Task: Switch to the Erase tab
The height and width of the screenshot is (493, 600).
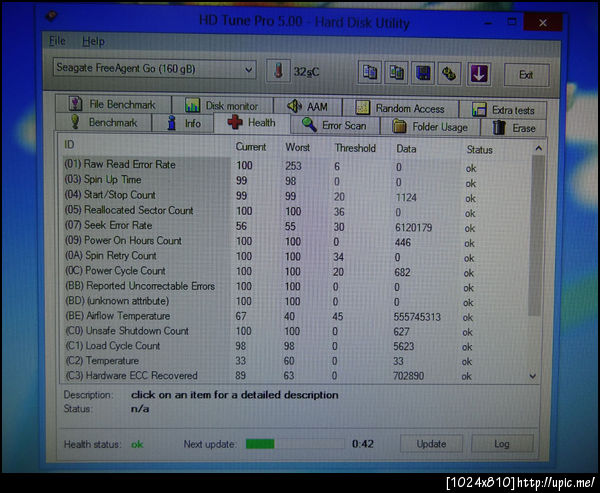Action: tap(514, 128)
